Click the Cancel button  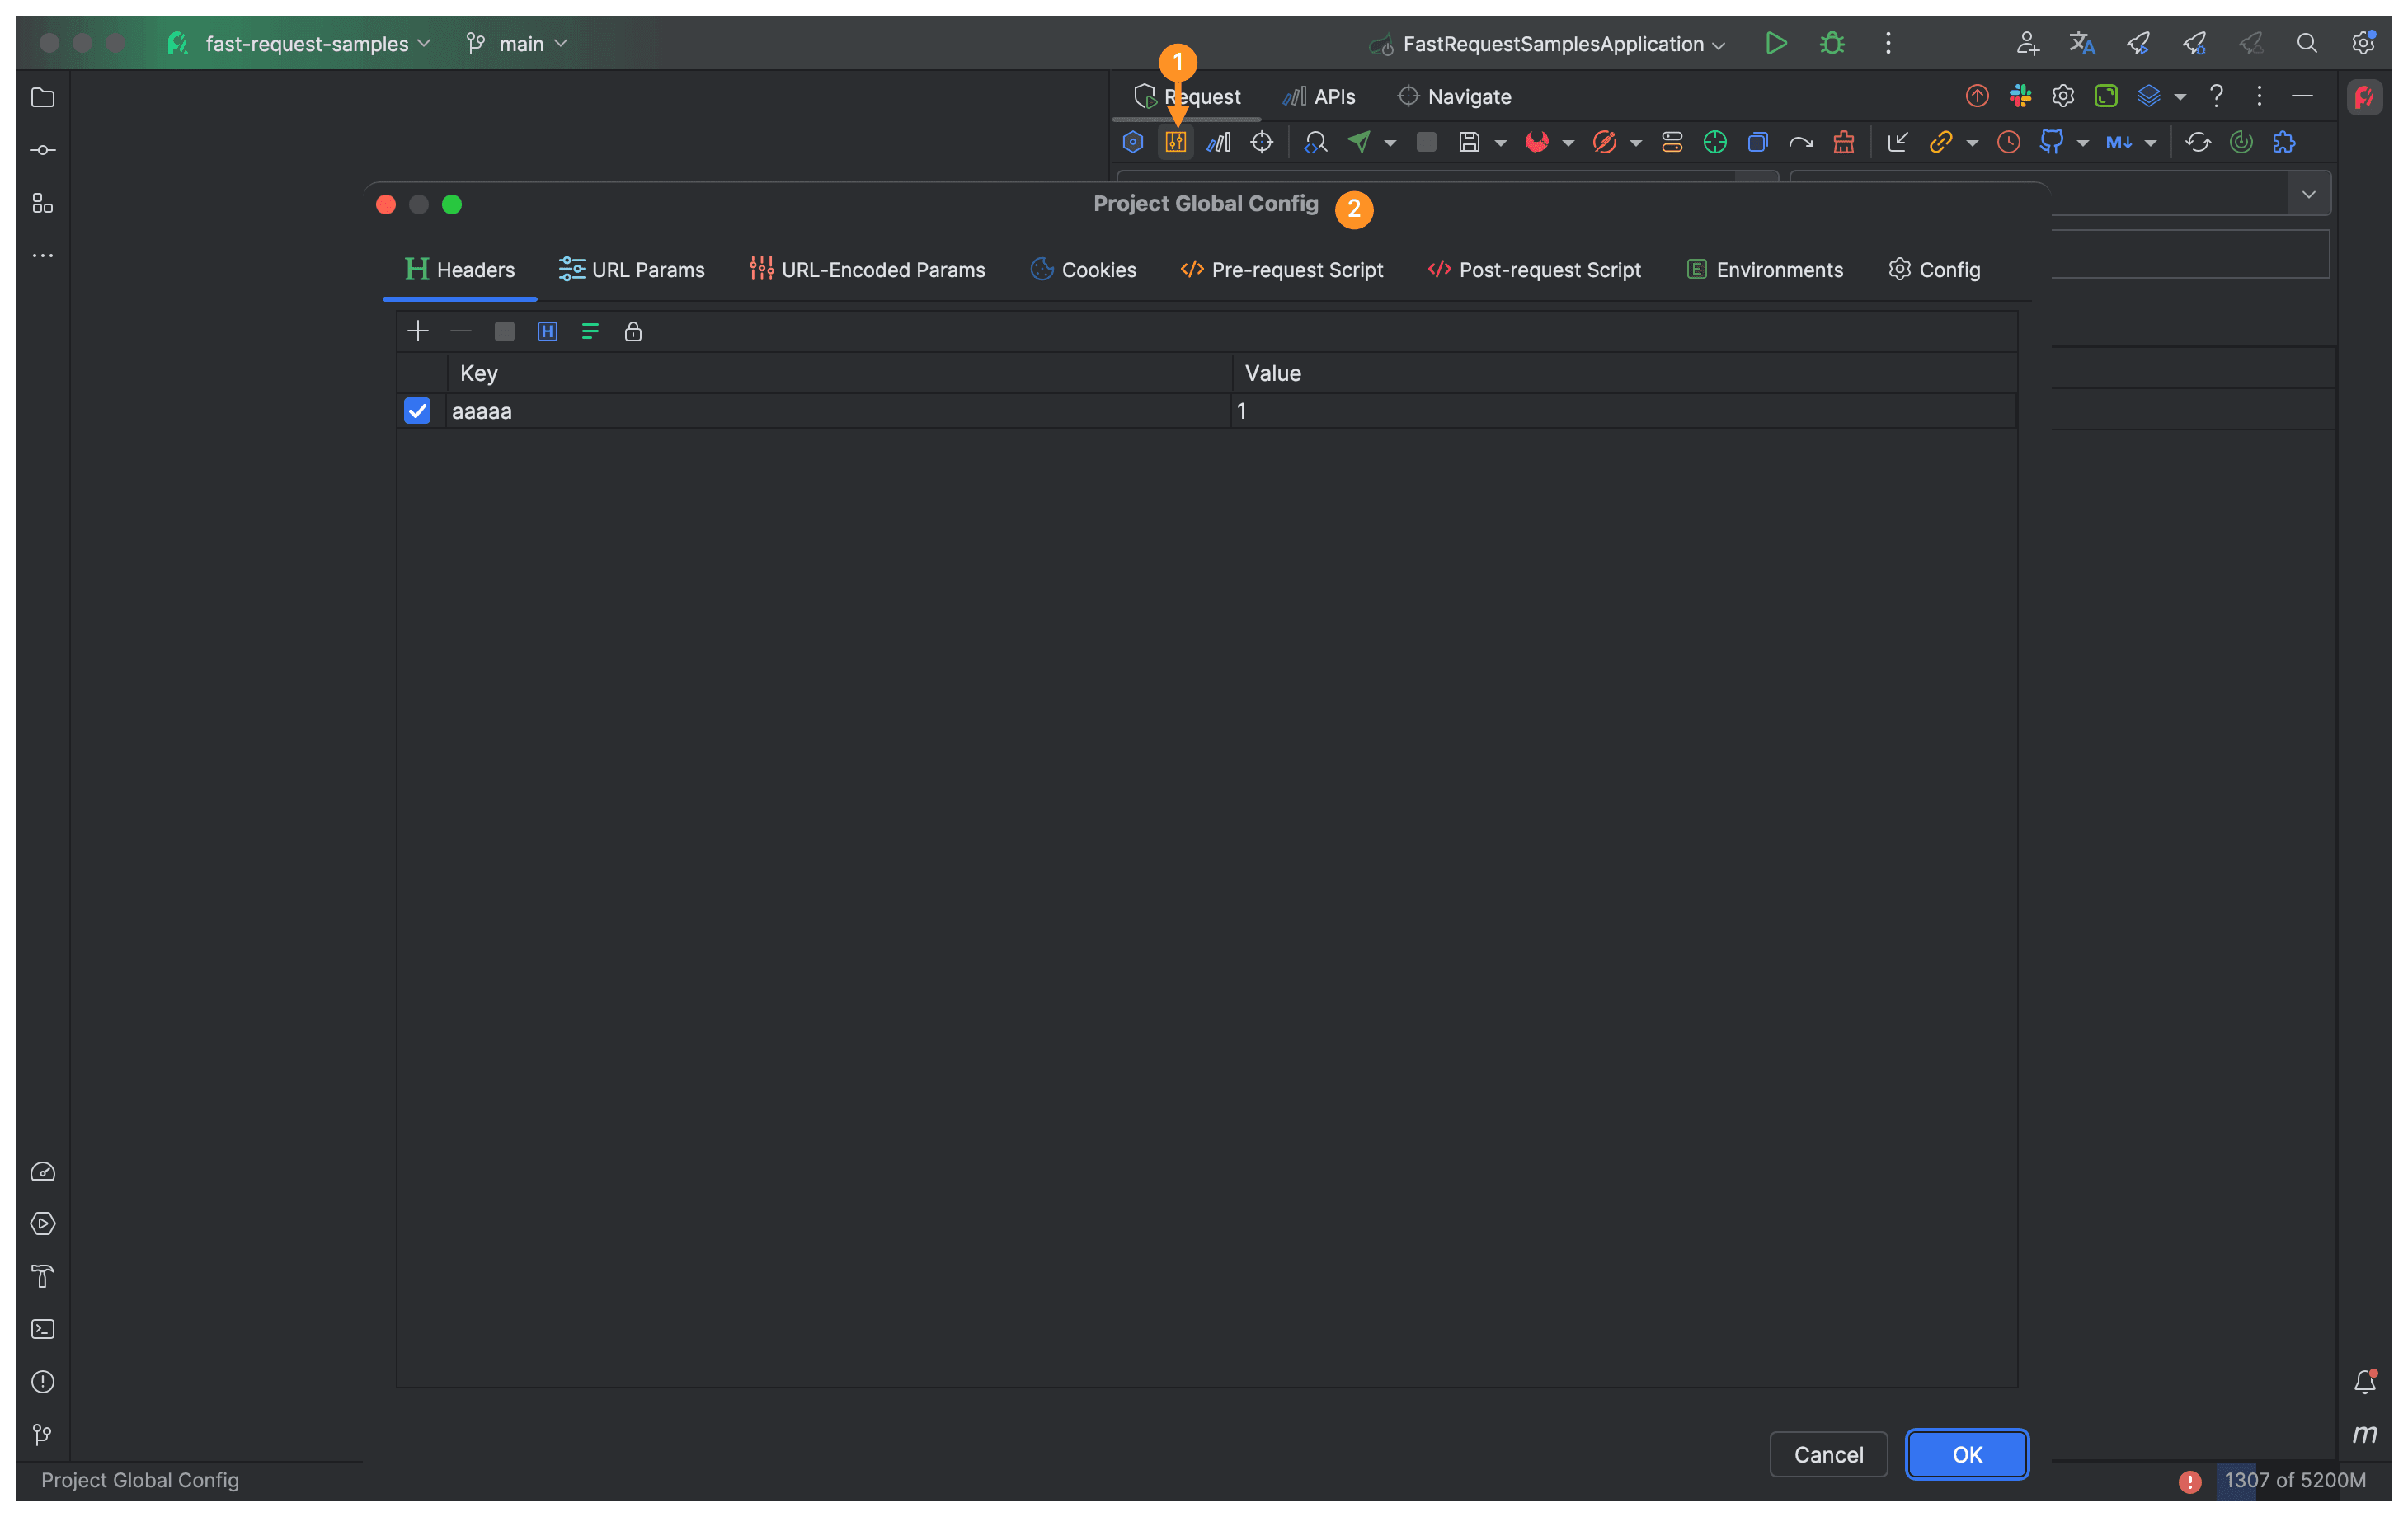click(1828, 1455)
